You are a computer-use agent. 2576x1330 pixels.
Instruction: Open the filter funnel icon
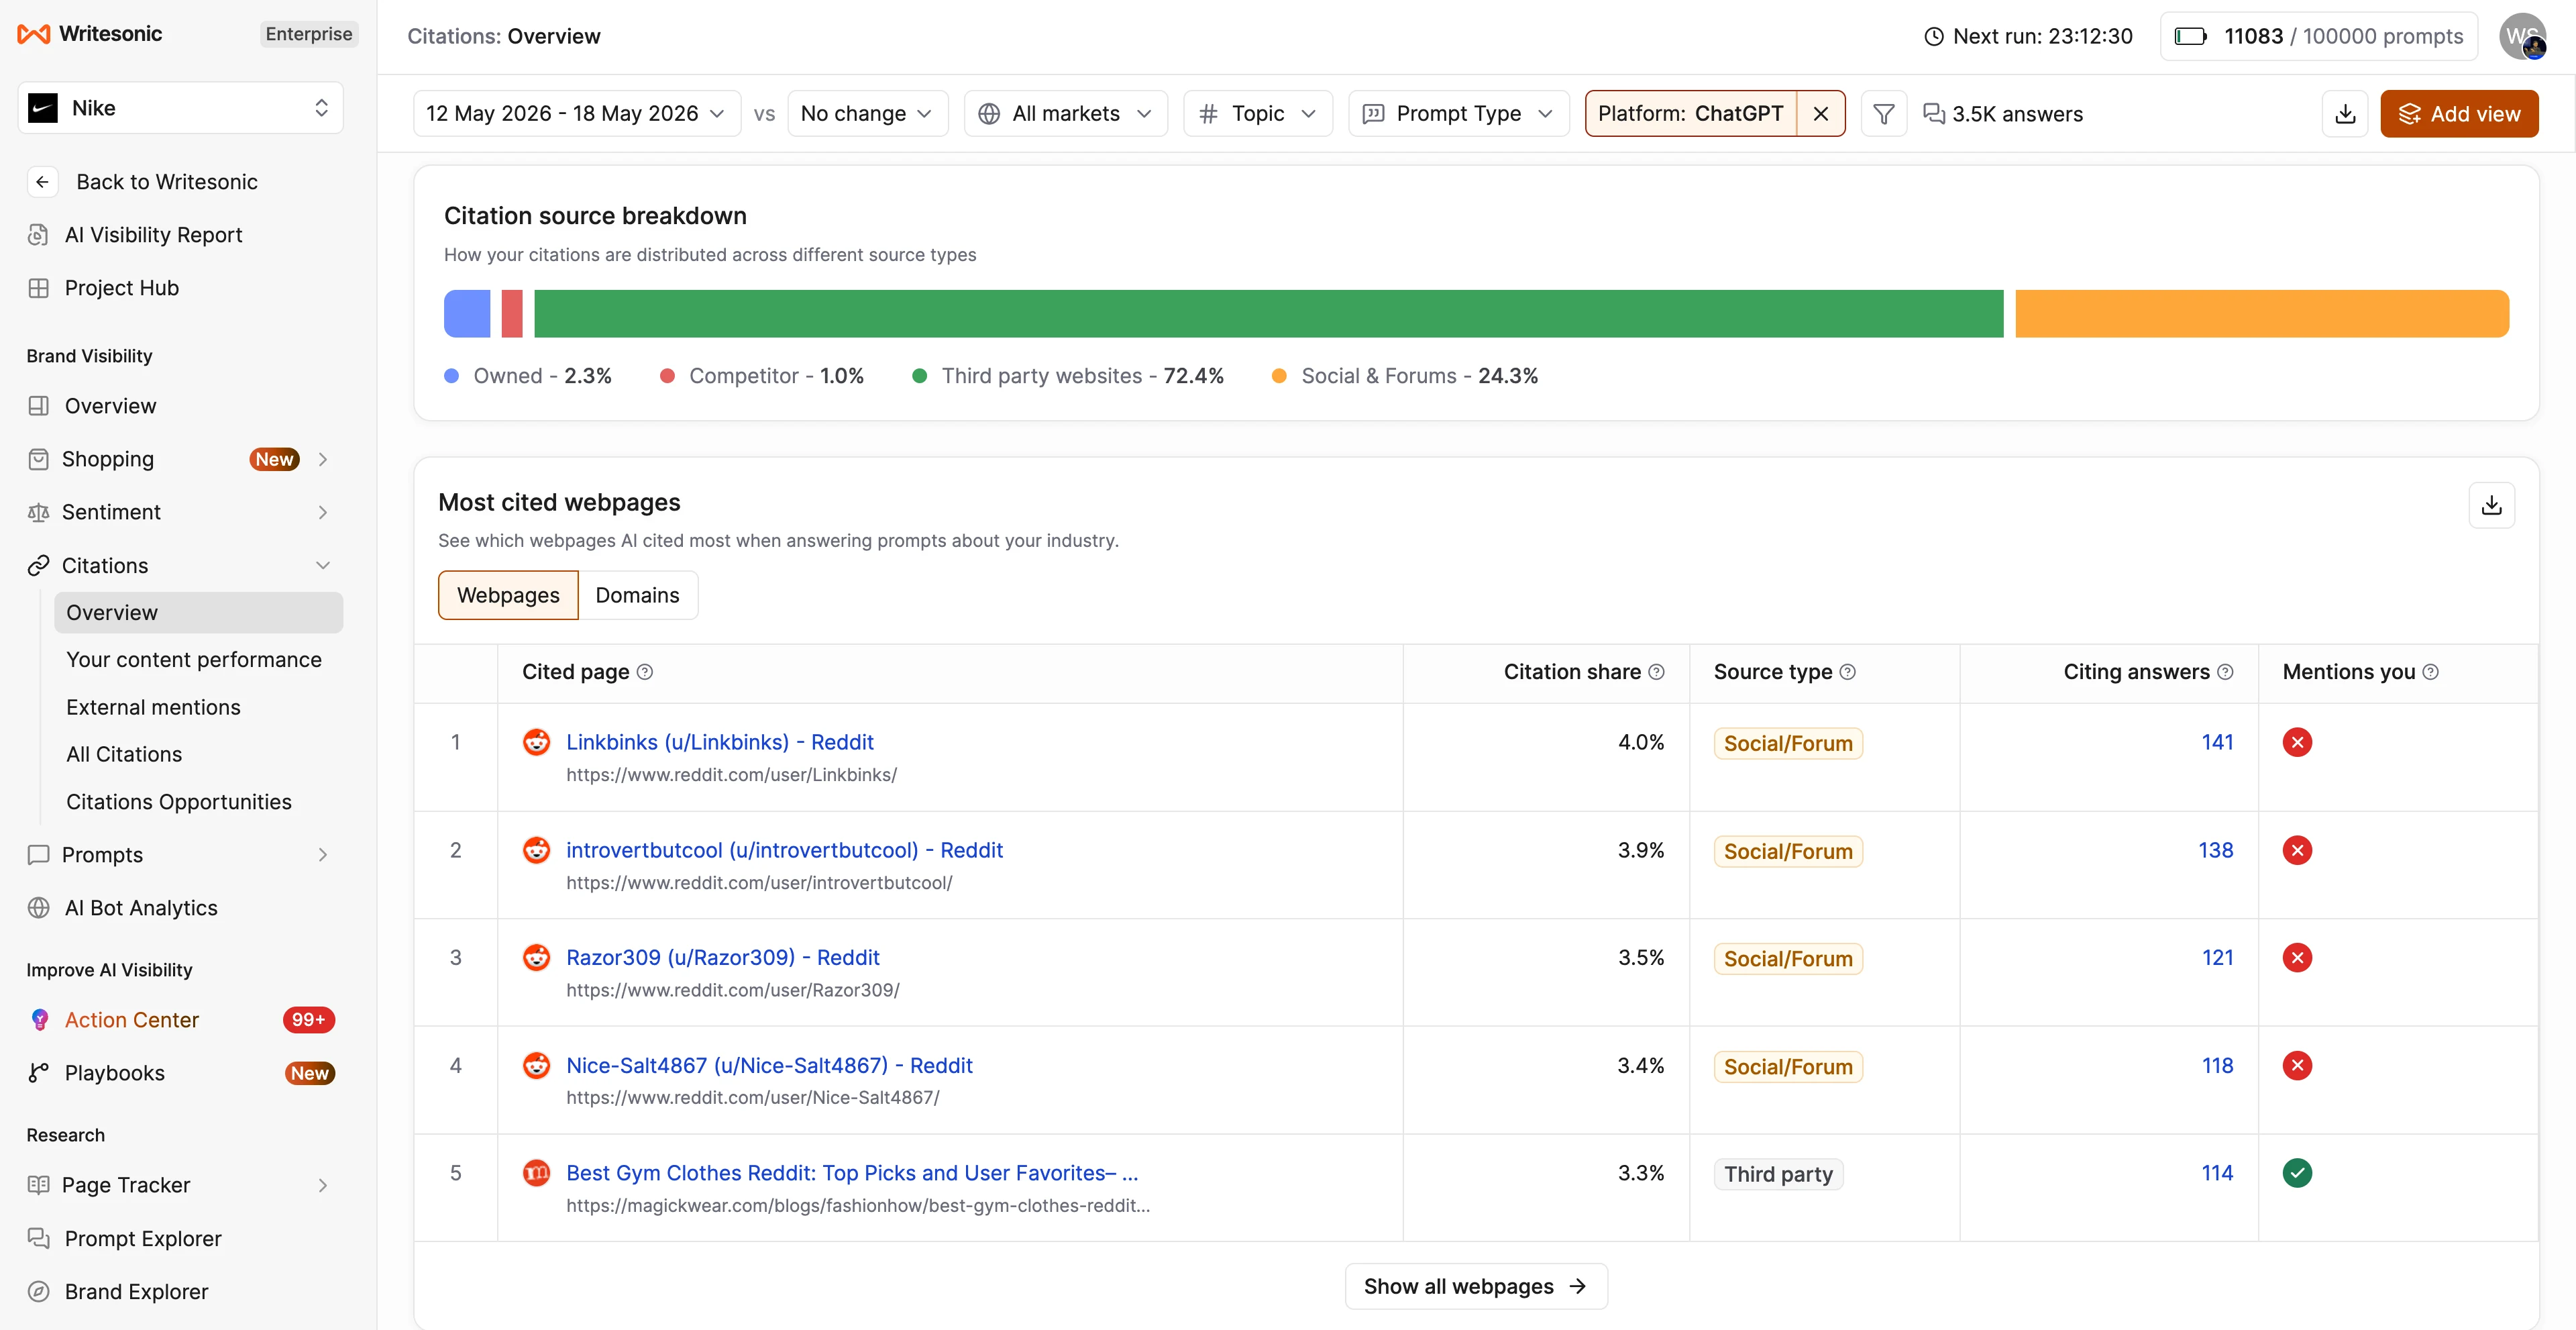pos(1883,114)
